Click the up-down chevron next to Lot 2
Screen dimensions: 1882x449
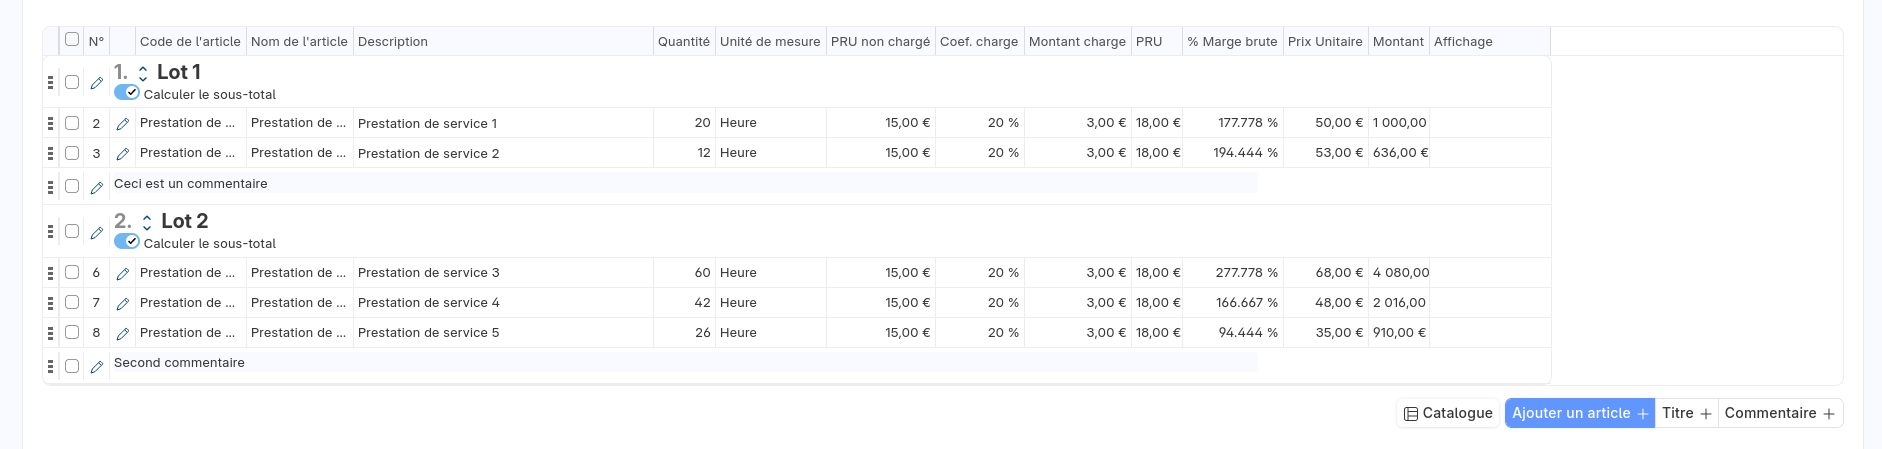click(147, 222)
